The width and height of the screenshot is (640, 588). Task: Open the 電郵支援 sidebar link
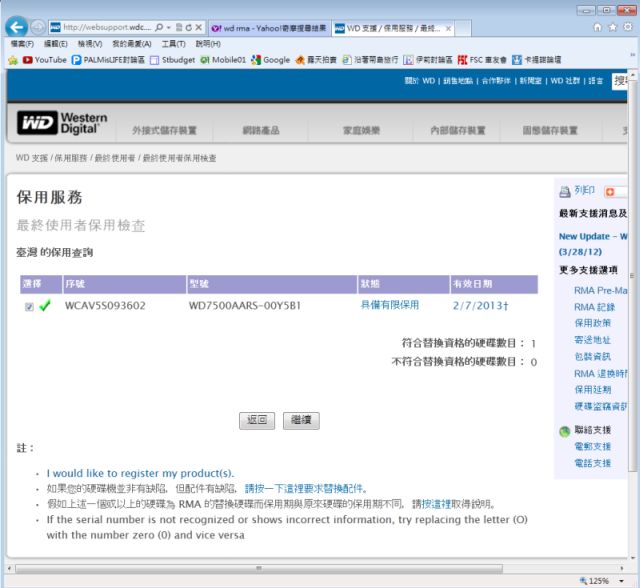point(592,446)
